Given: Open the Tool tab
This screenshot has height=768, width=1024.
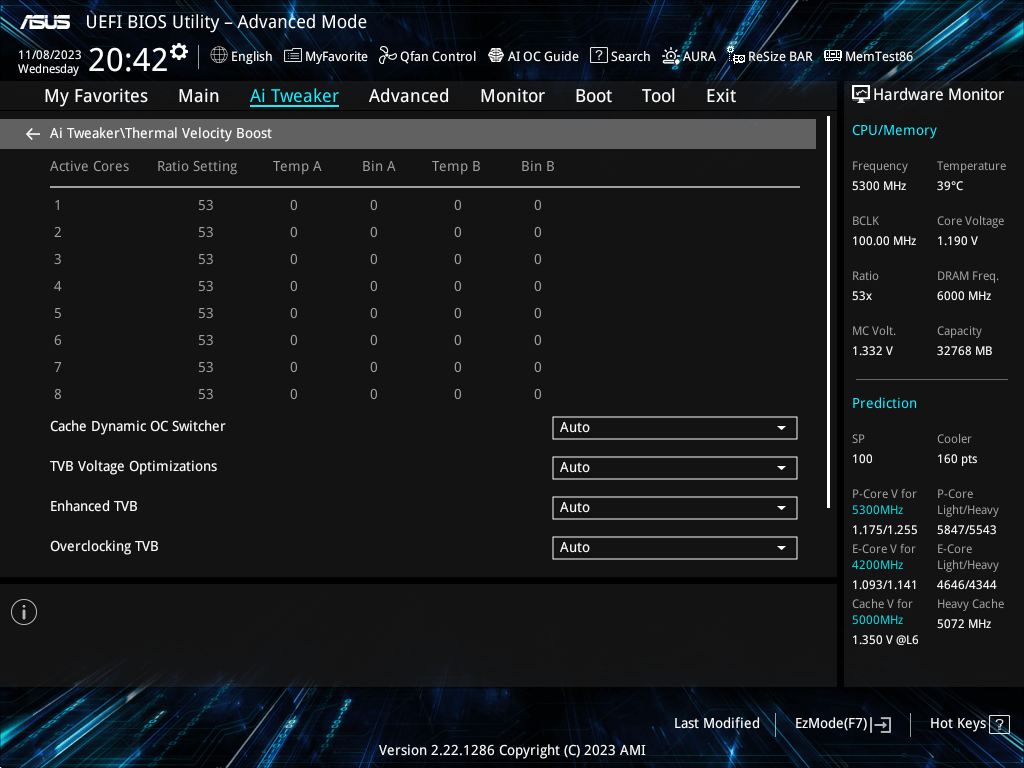Looking at the screenshot, I should tap(658, 96).
